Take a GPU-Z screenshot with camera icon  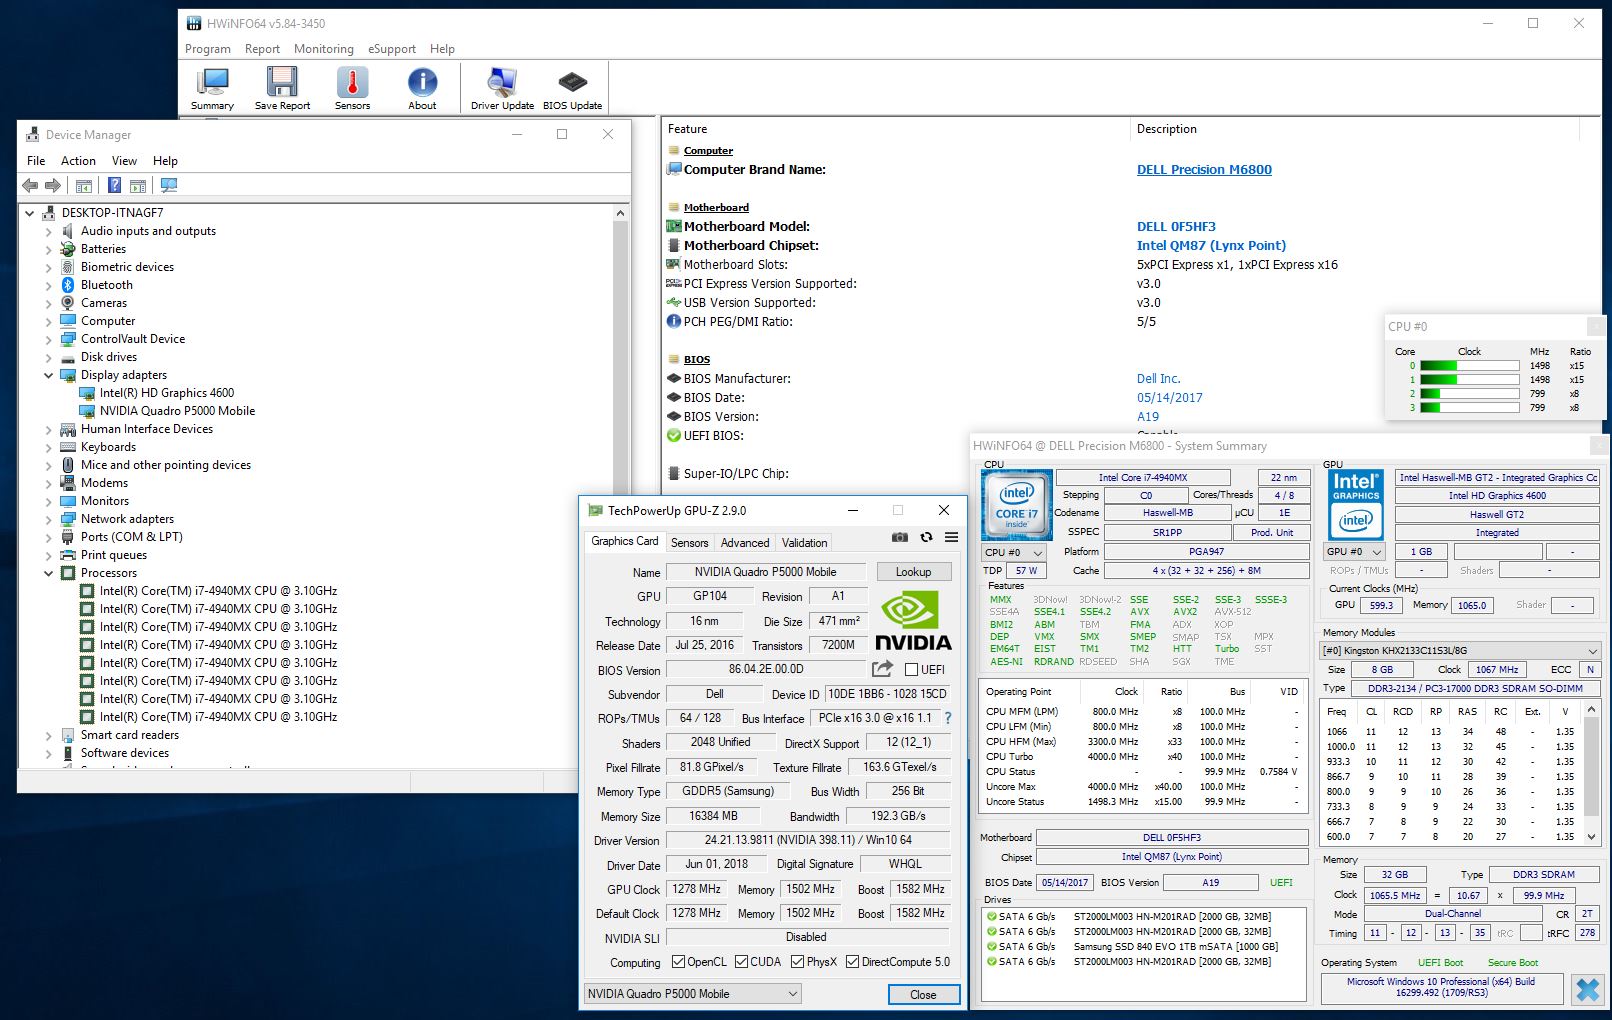900,537
